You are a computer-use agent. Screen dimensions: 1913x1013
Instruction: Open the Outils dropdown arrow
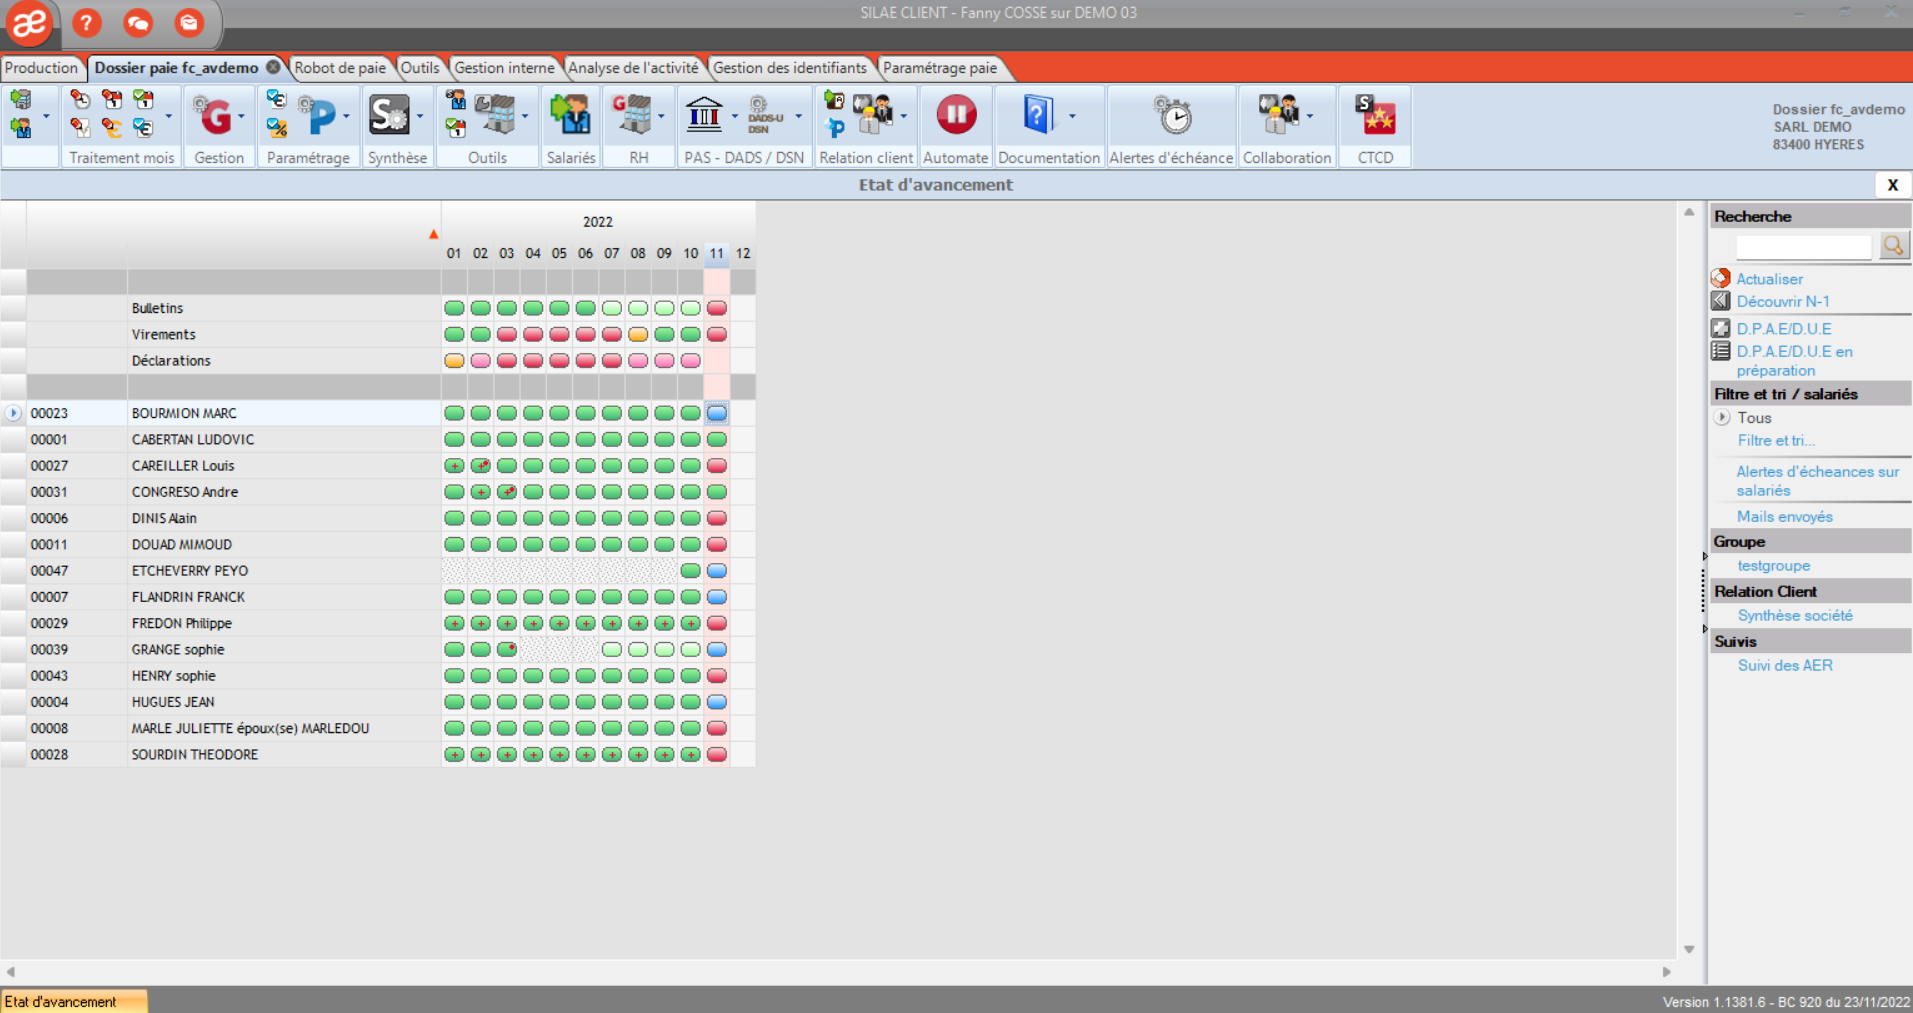525,115
